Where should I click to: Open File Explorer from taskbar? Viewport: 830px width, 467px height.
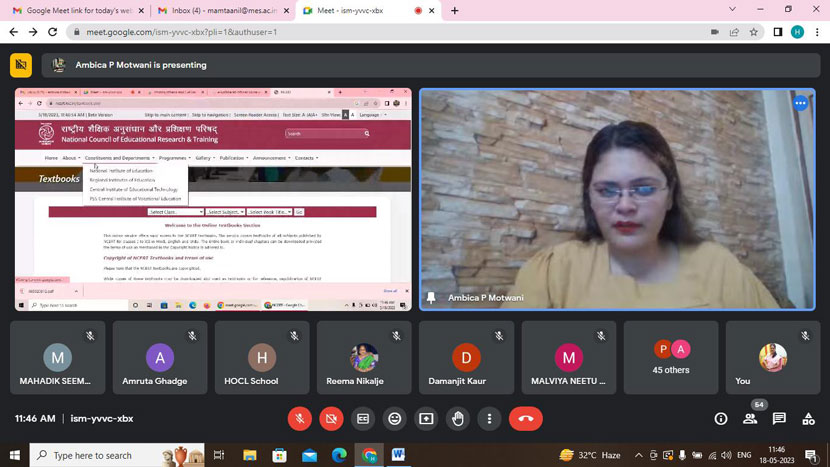tap(250, 455)
